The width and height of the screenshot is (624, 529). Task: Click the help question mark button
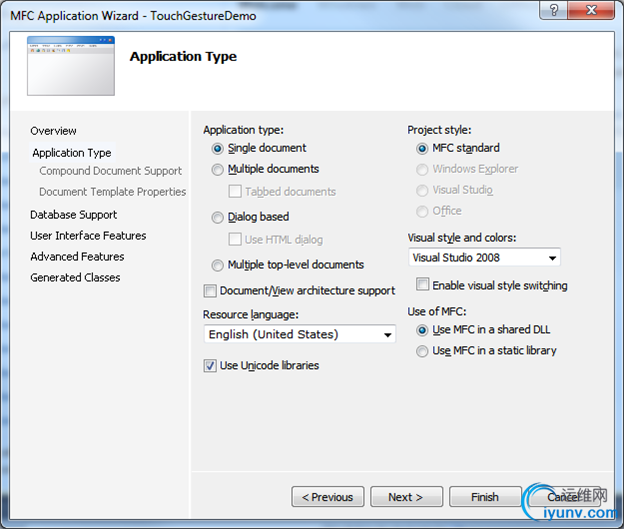(x=554, y=10)
